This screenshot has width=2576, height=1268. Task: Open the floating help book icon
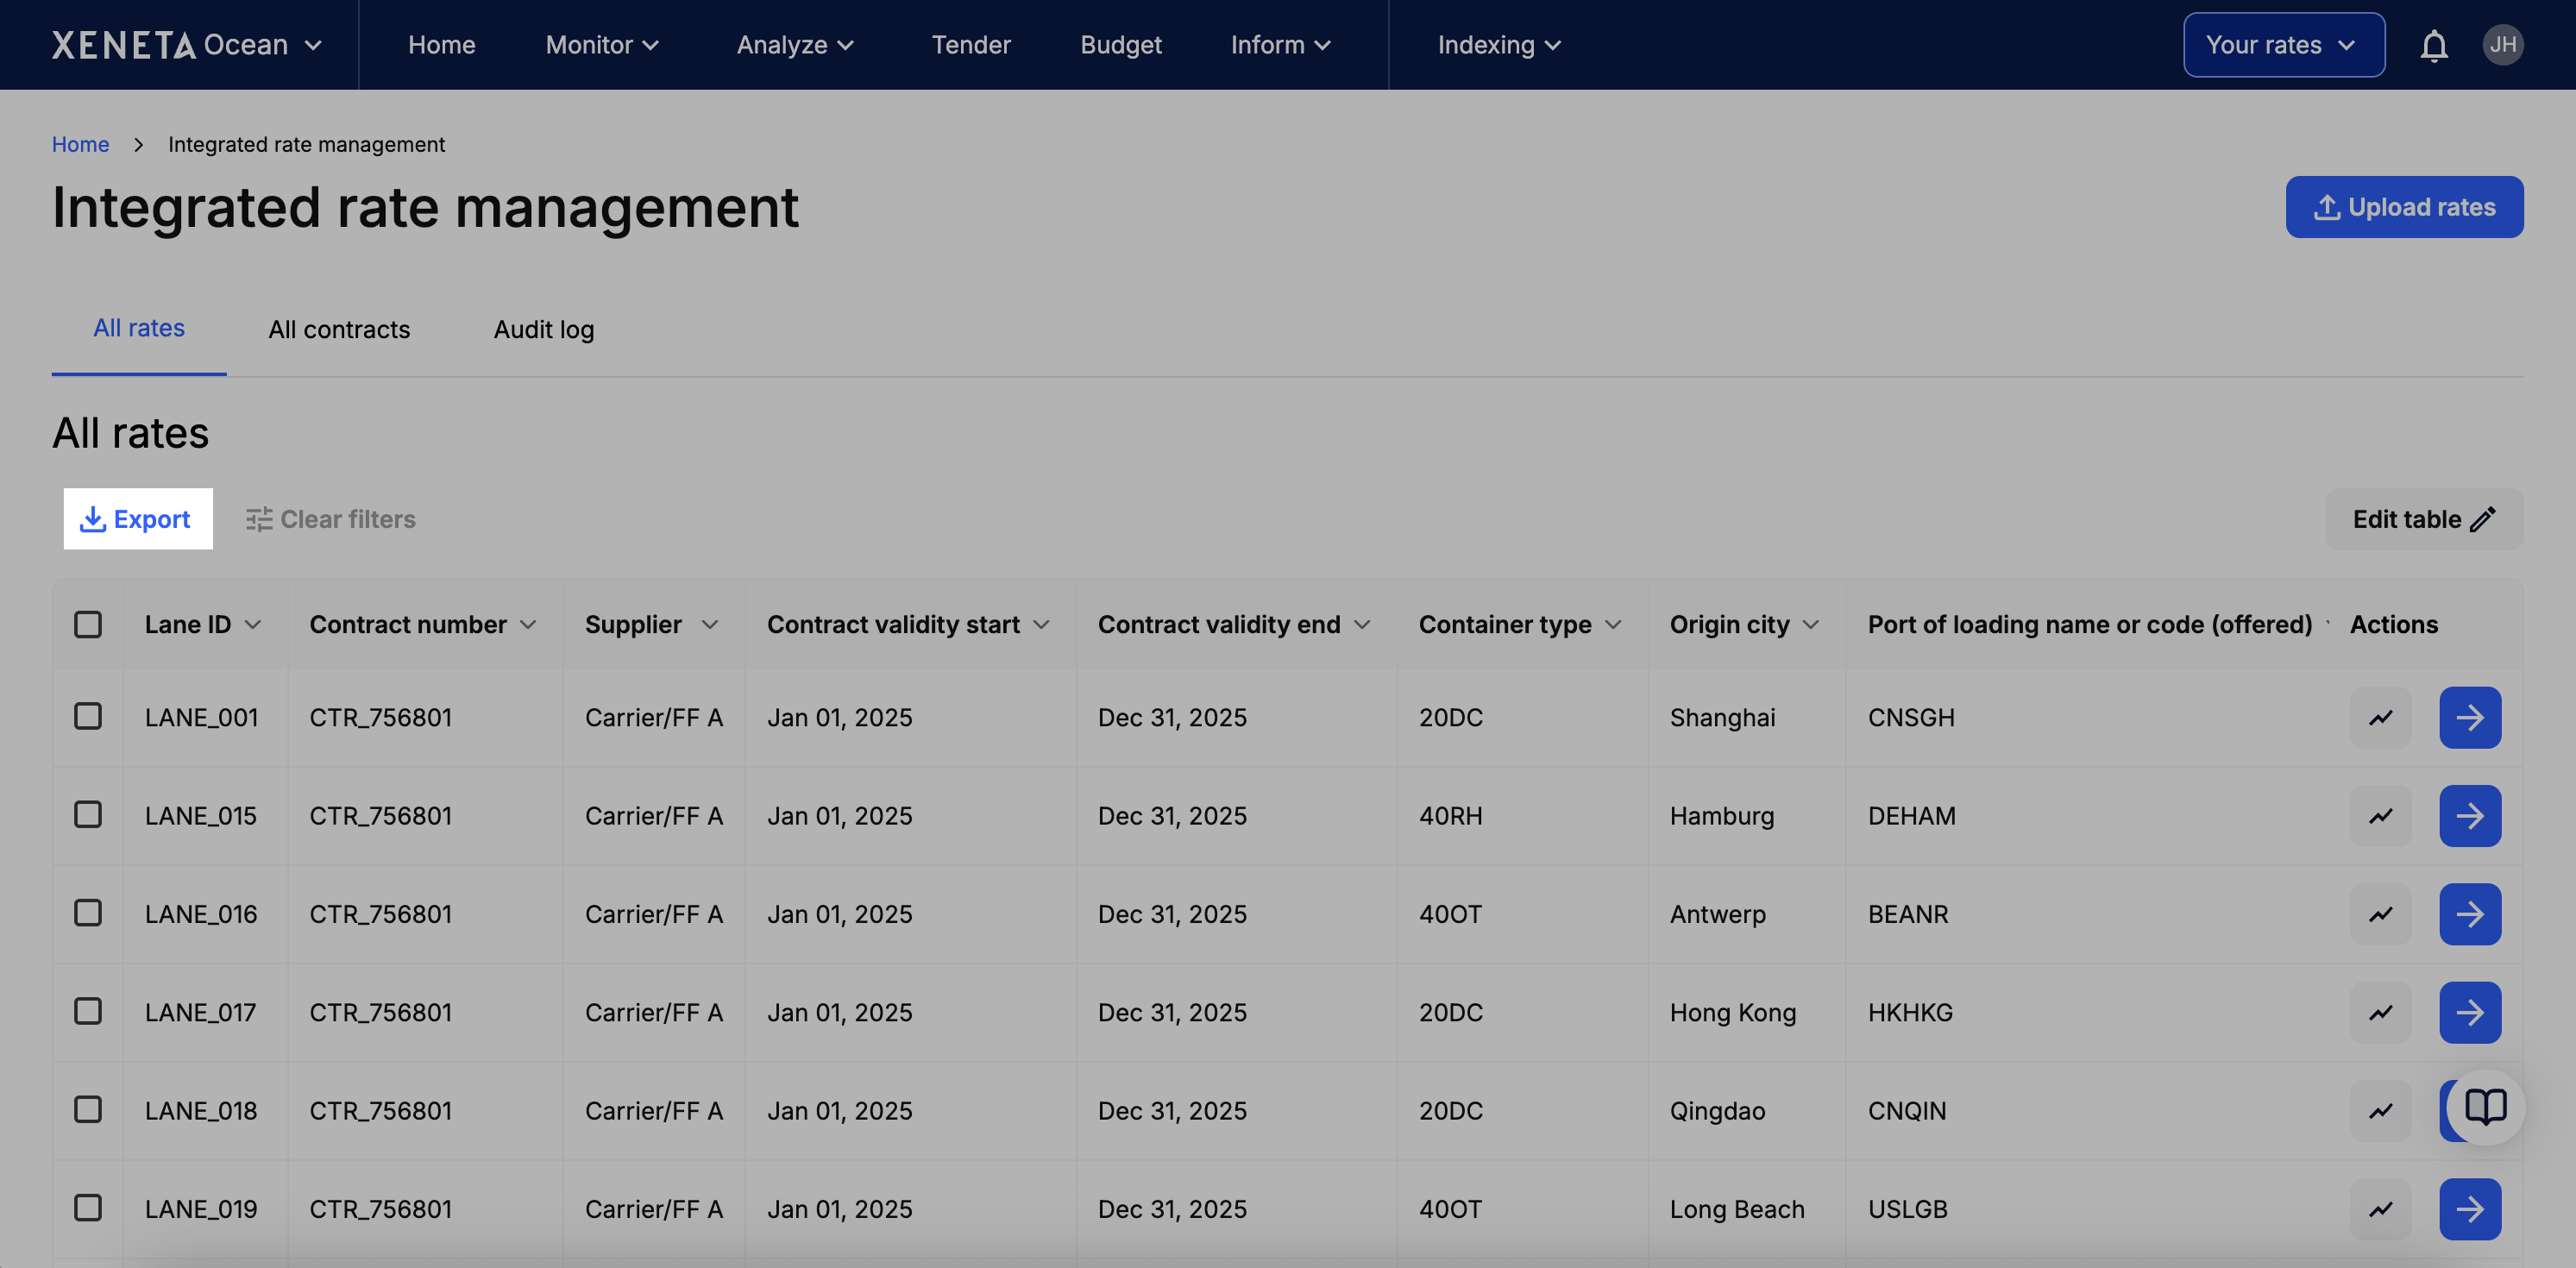tap(2485, 1106)
